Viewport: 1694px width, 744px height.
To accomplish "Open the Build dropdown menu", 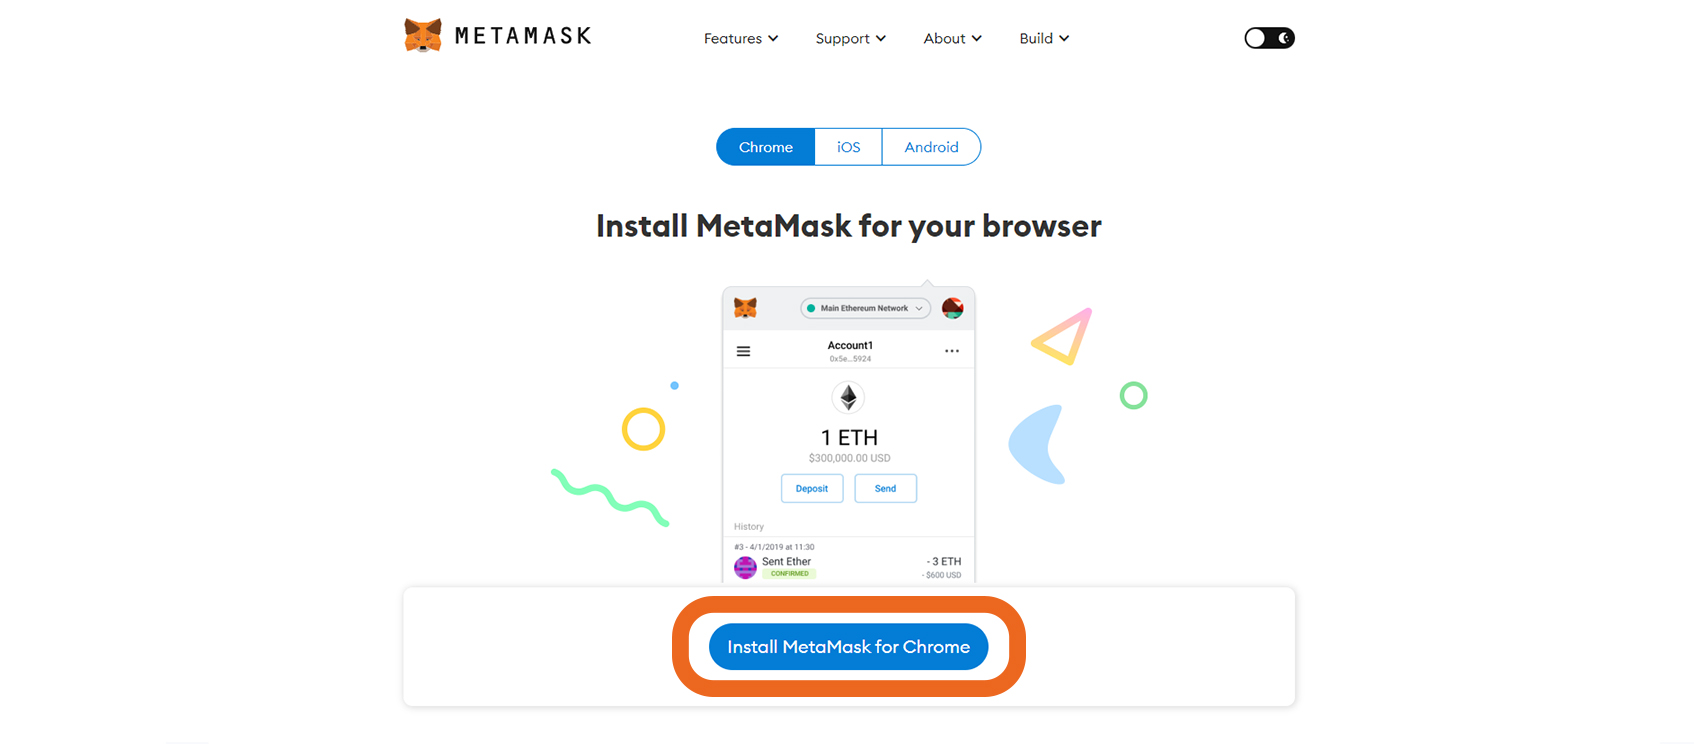I will [1045, 38].
